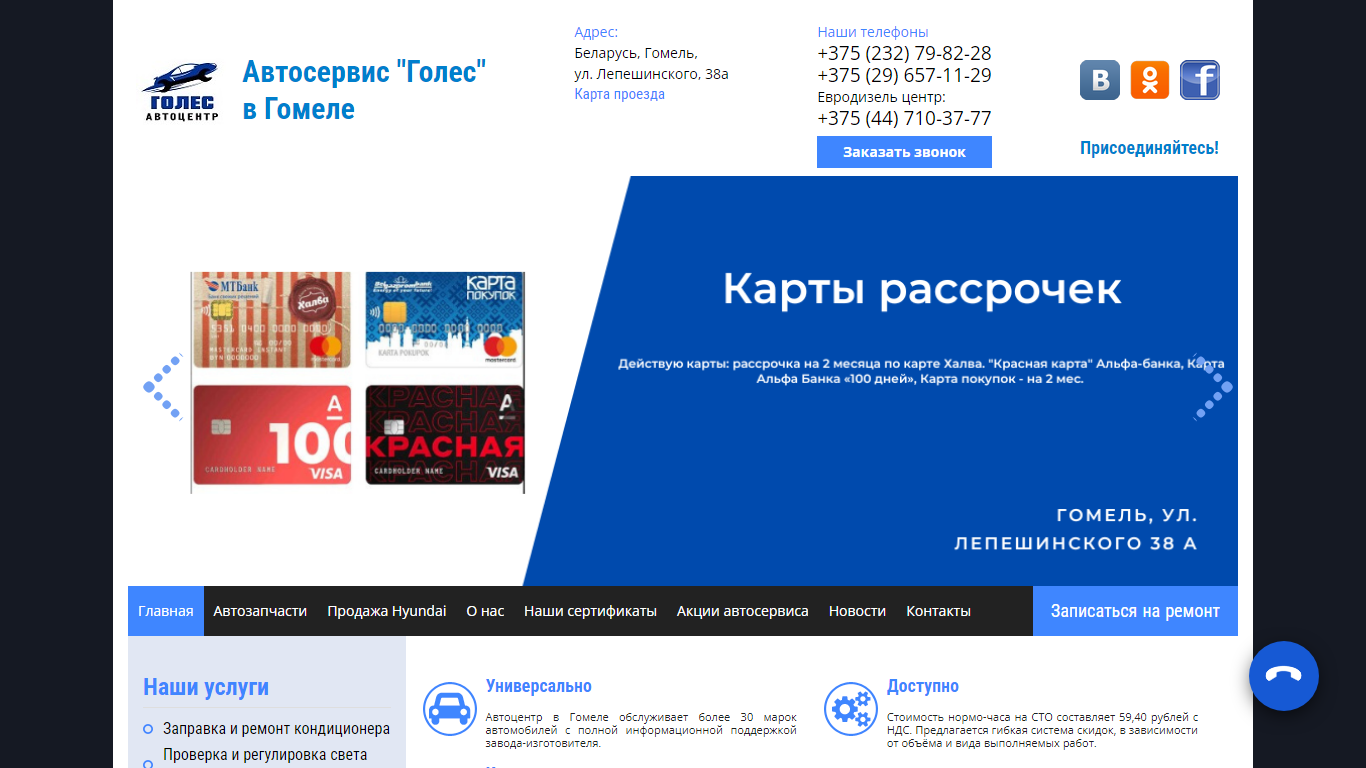Screen dimensions: 1366x768
Task: Click phone number +375 (29) 657-11-29
Action: tap(904, 75)
